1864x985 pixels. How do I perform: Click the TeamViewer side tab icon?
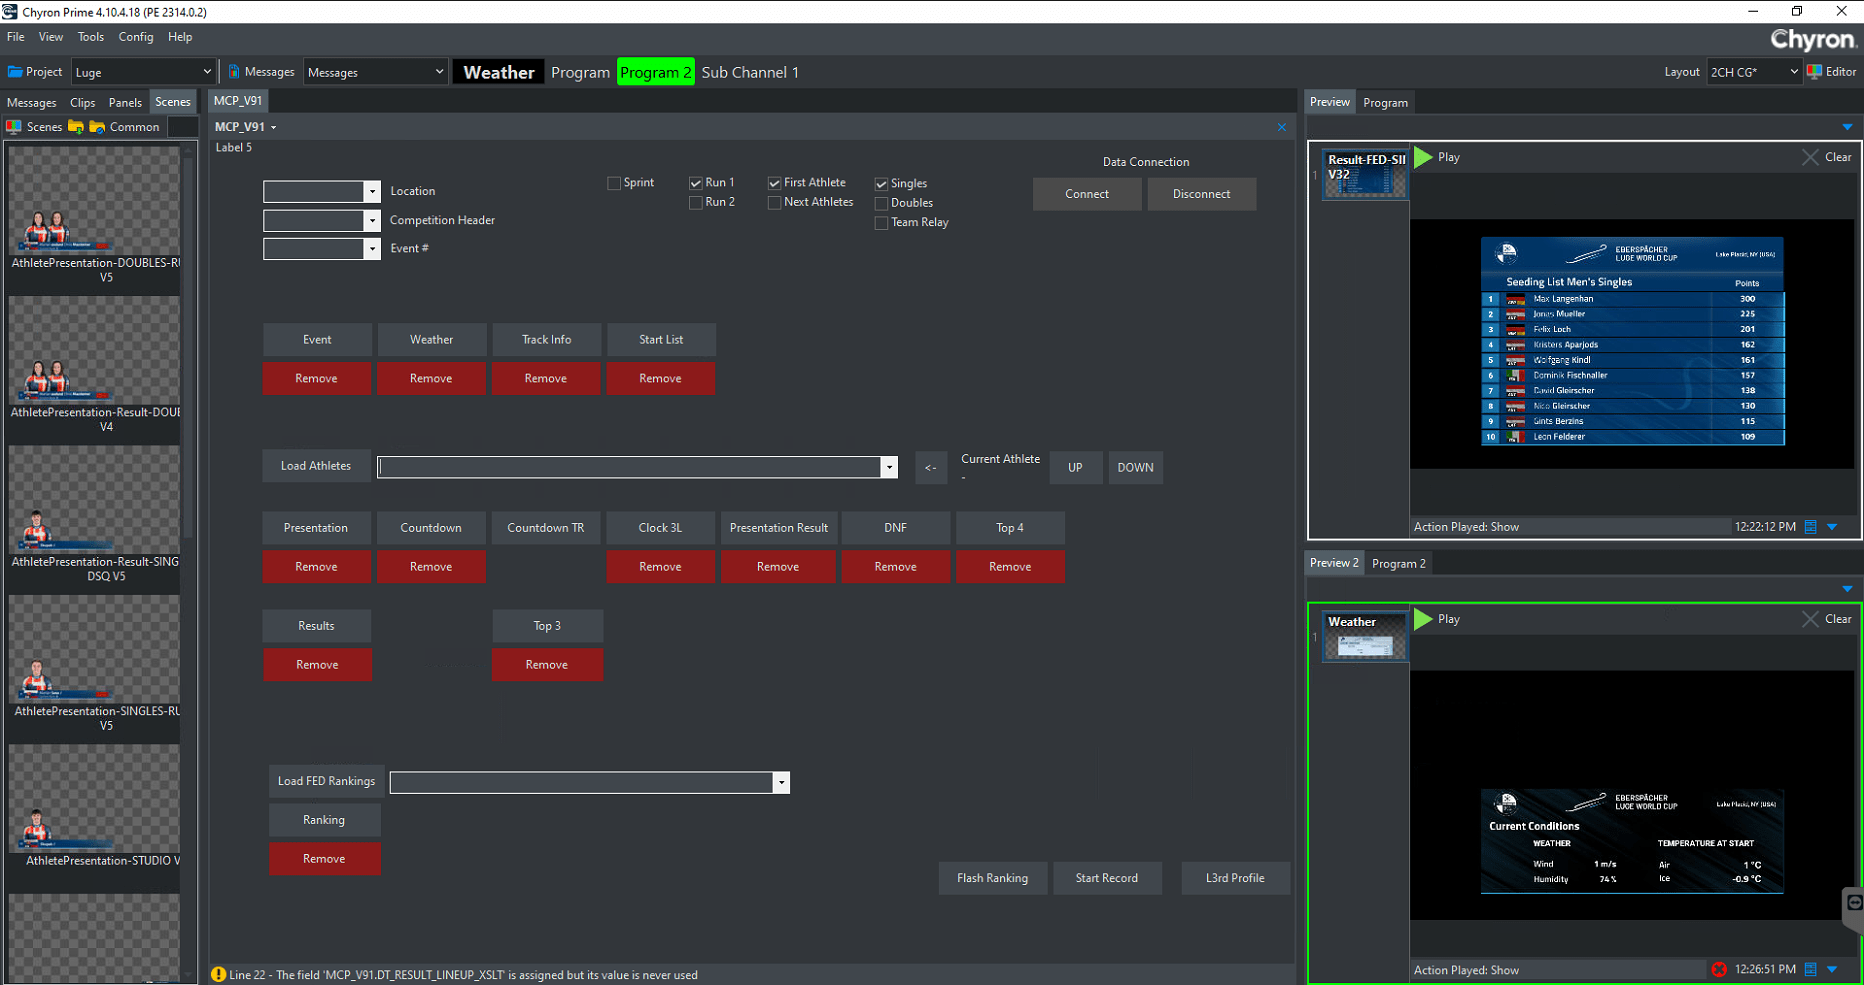coord(1854,903)
